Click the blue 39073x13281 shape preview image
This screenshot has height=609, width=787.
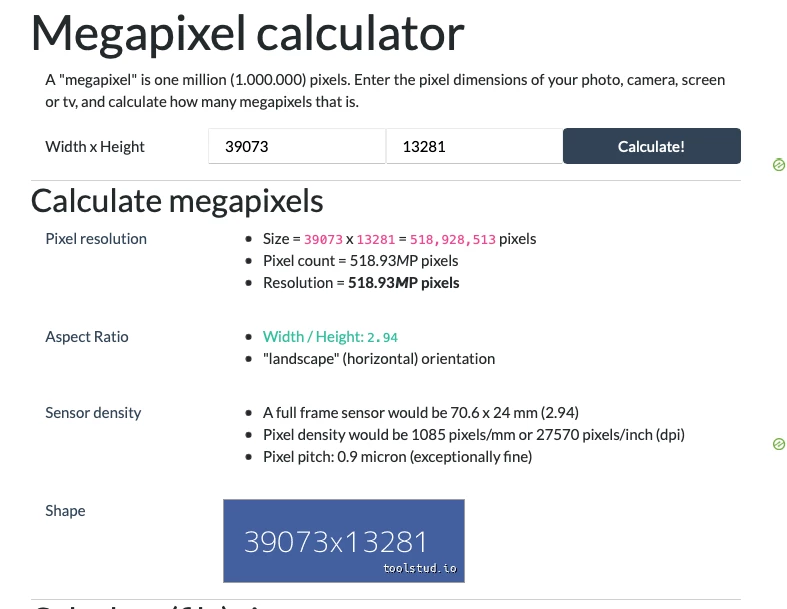click(x=344, y=541)
